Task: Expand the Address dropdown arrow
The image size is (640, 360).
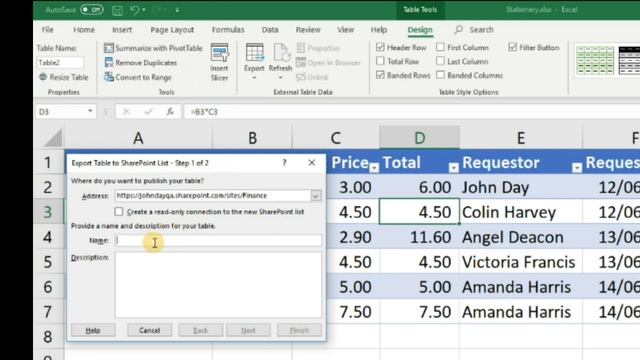Action: pyautogui.click(x=316, y=196)
